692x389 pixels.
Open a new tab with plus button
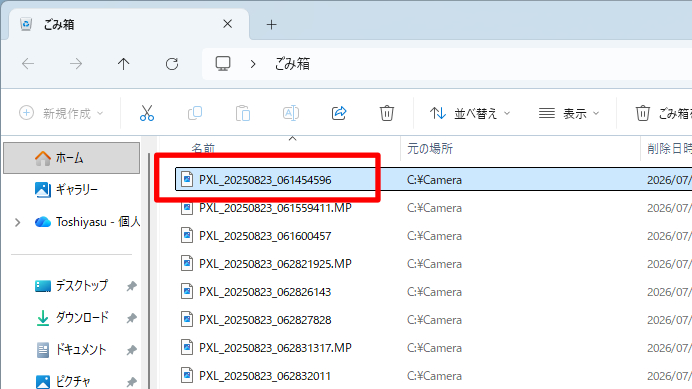click(x=271, y=25)
